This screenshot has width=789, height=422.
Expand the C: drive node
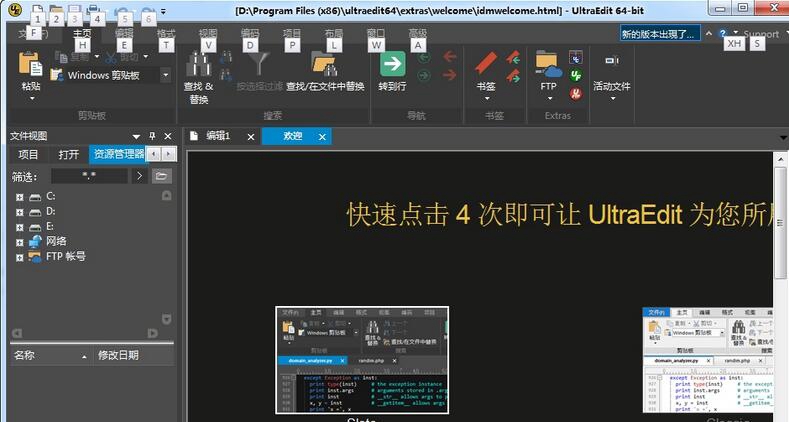click(20, 197)
